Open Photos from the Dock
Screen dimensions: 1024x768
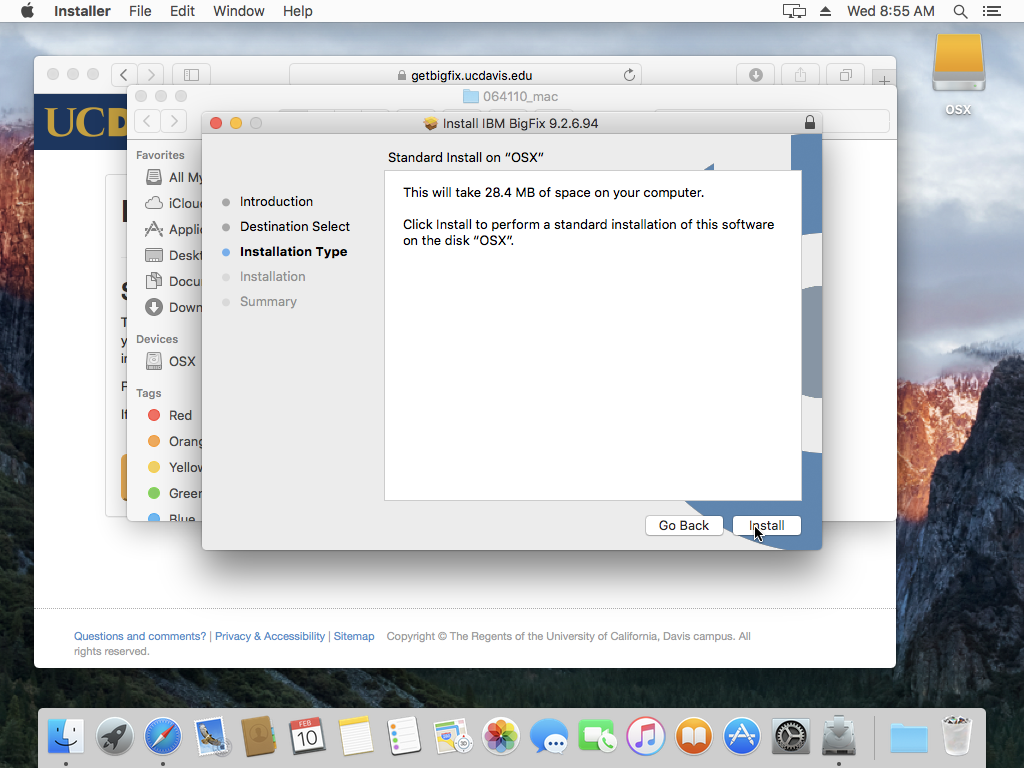click(500, 737)
